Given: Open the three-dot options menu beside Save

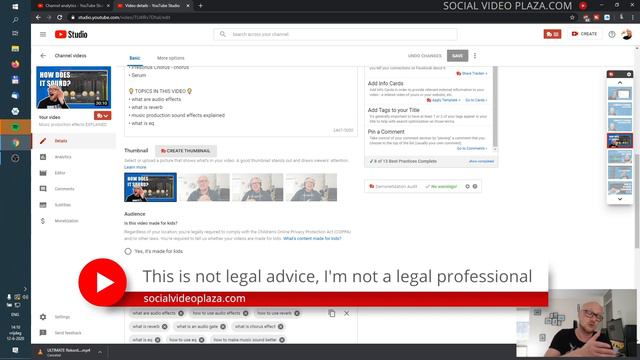Looking at the screenshot, I should pos(475,56).
